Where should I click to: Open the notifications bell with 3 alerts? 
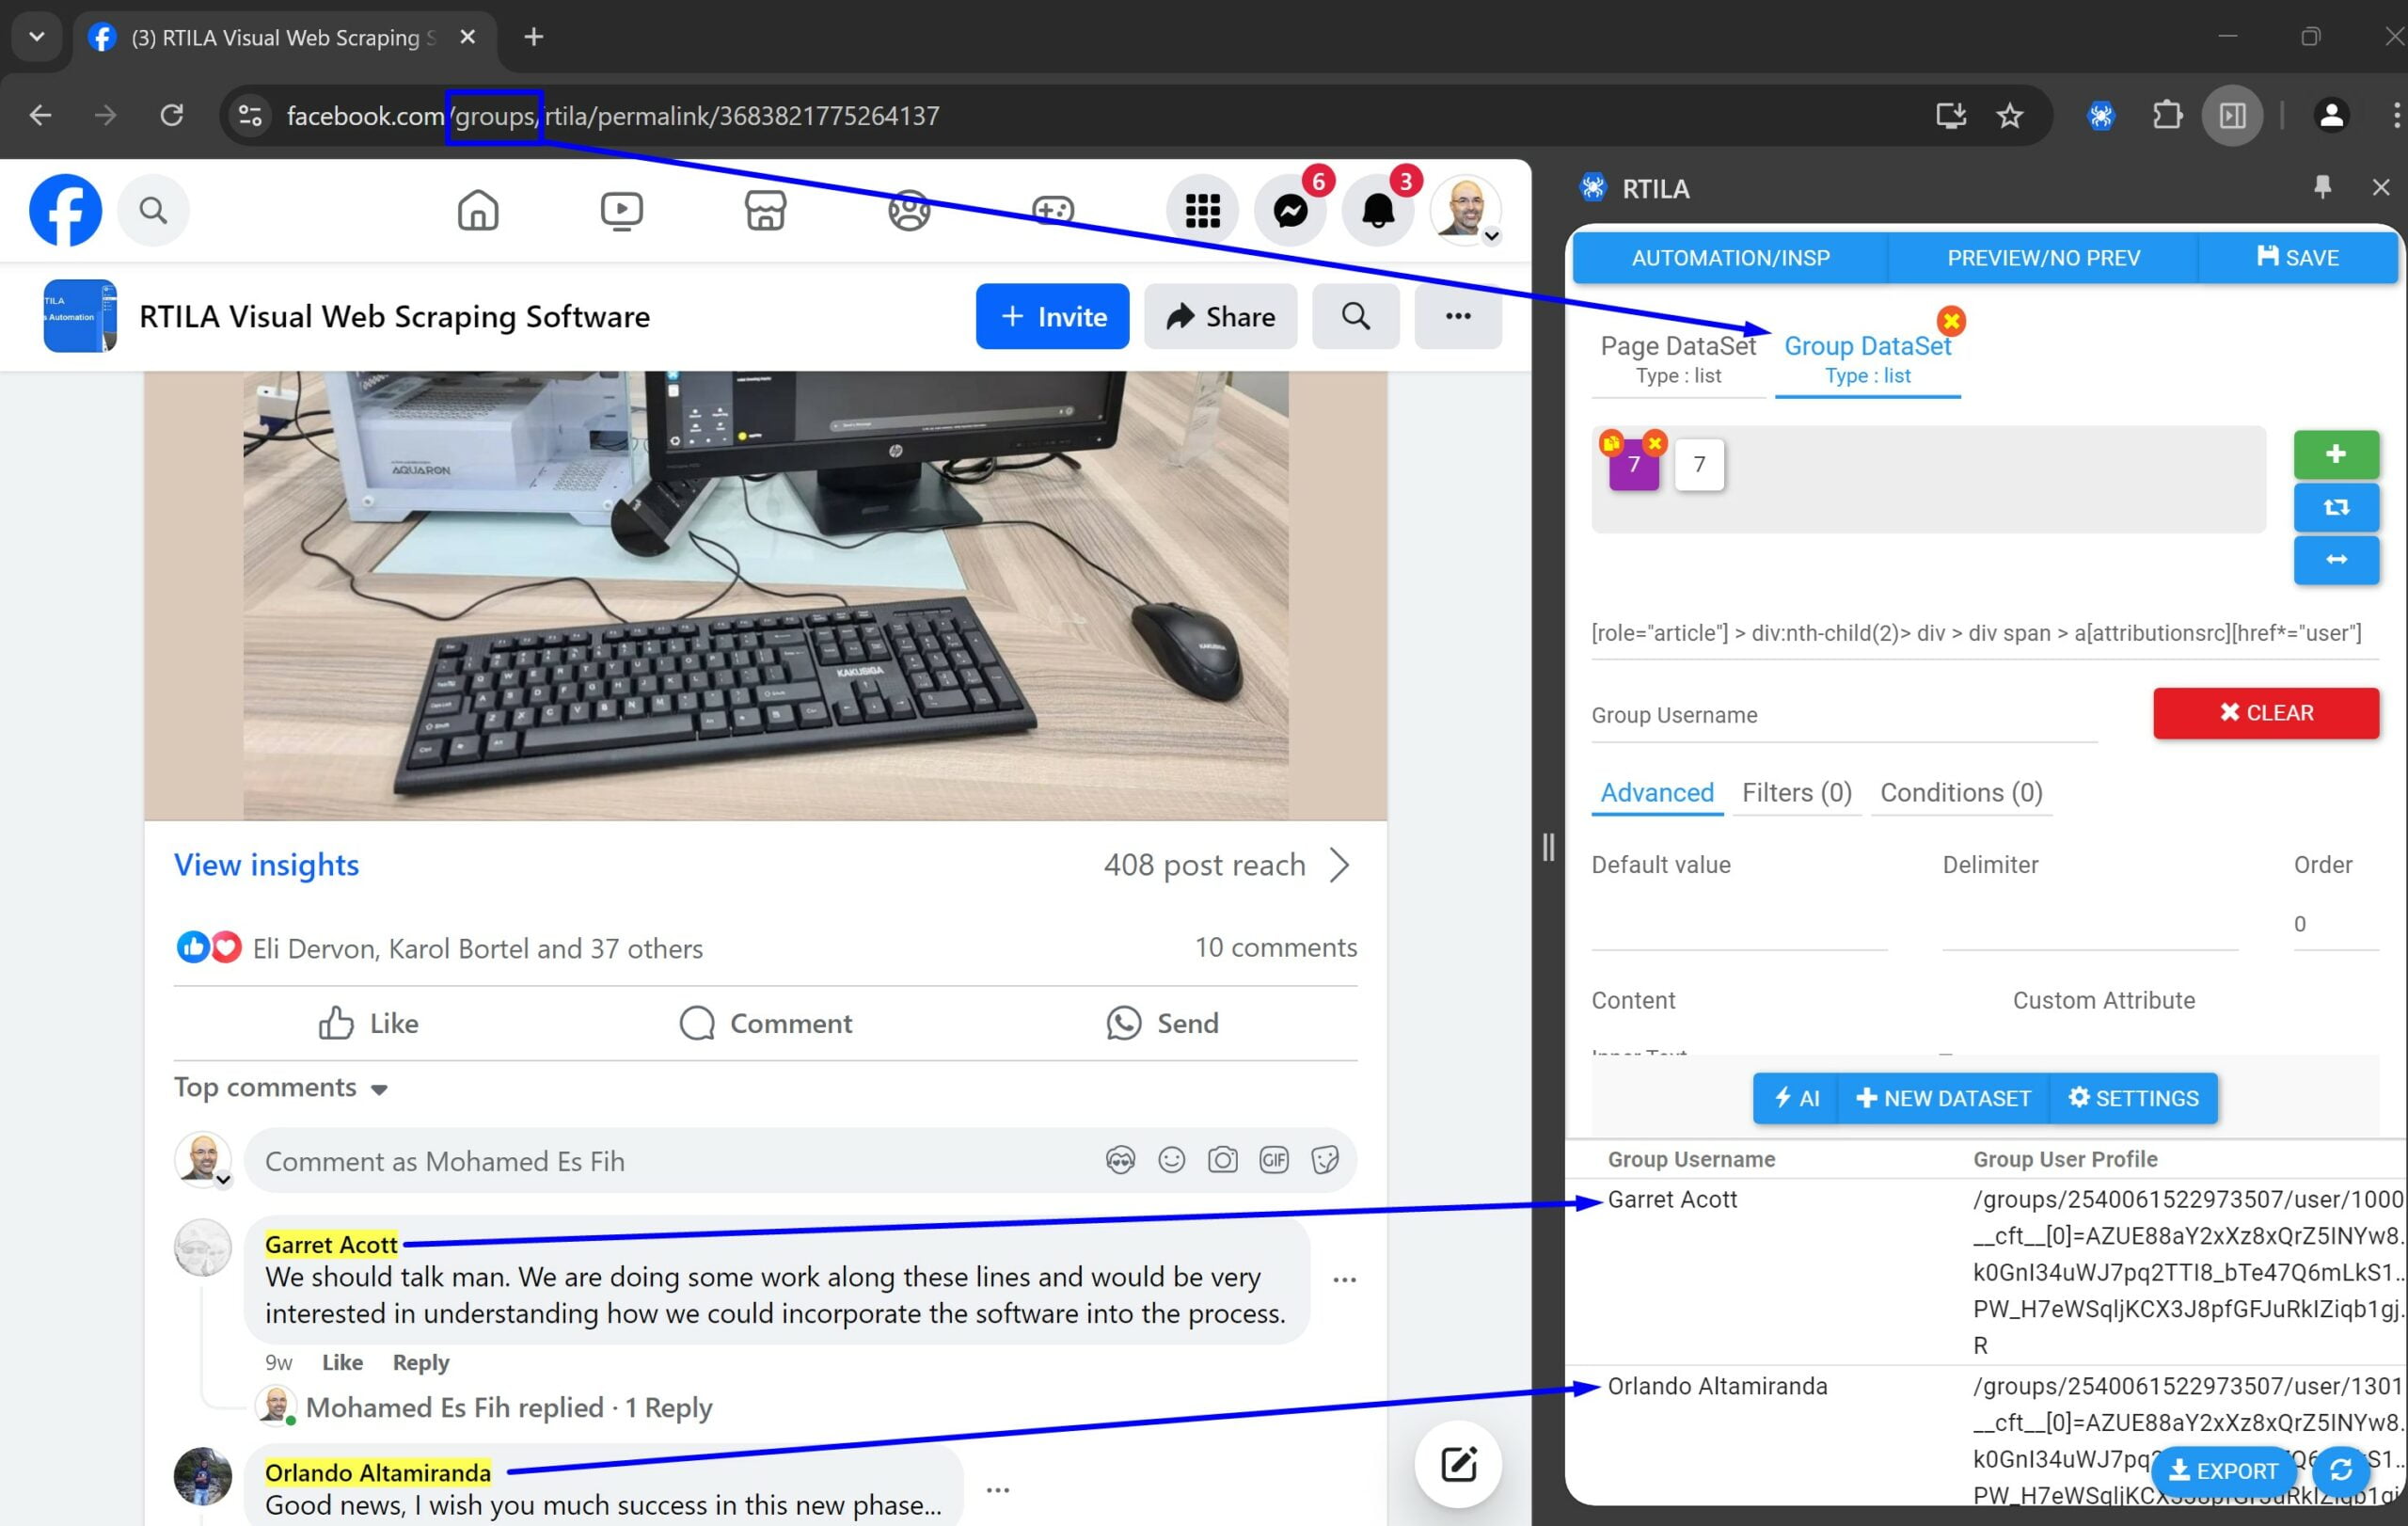click(x=1378, y=210)
